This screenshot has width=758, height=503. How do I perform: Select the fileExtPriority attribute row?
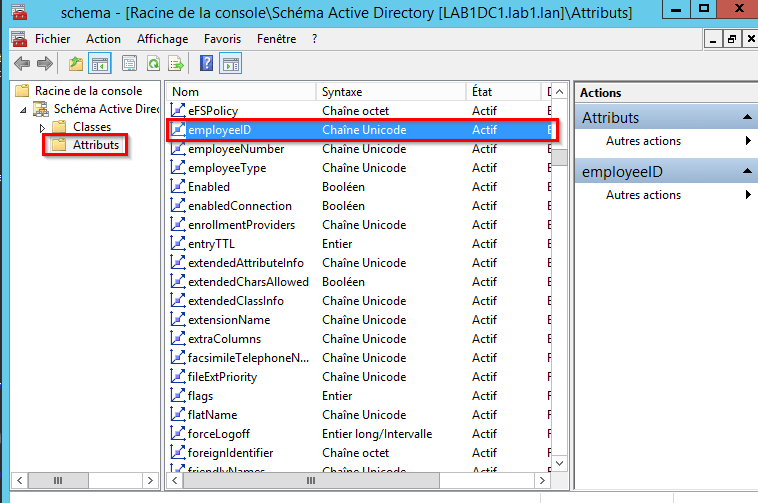[361, 376]
